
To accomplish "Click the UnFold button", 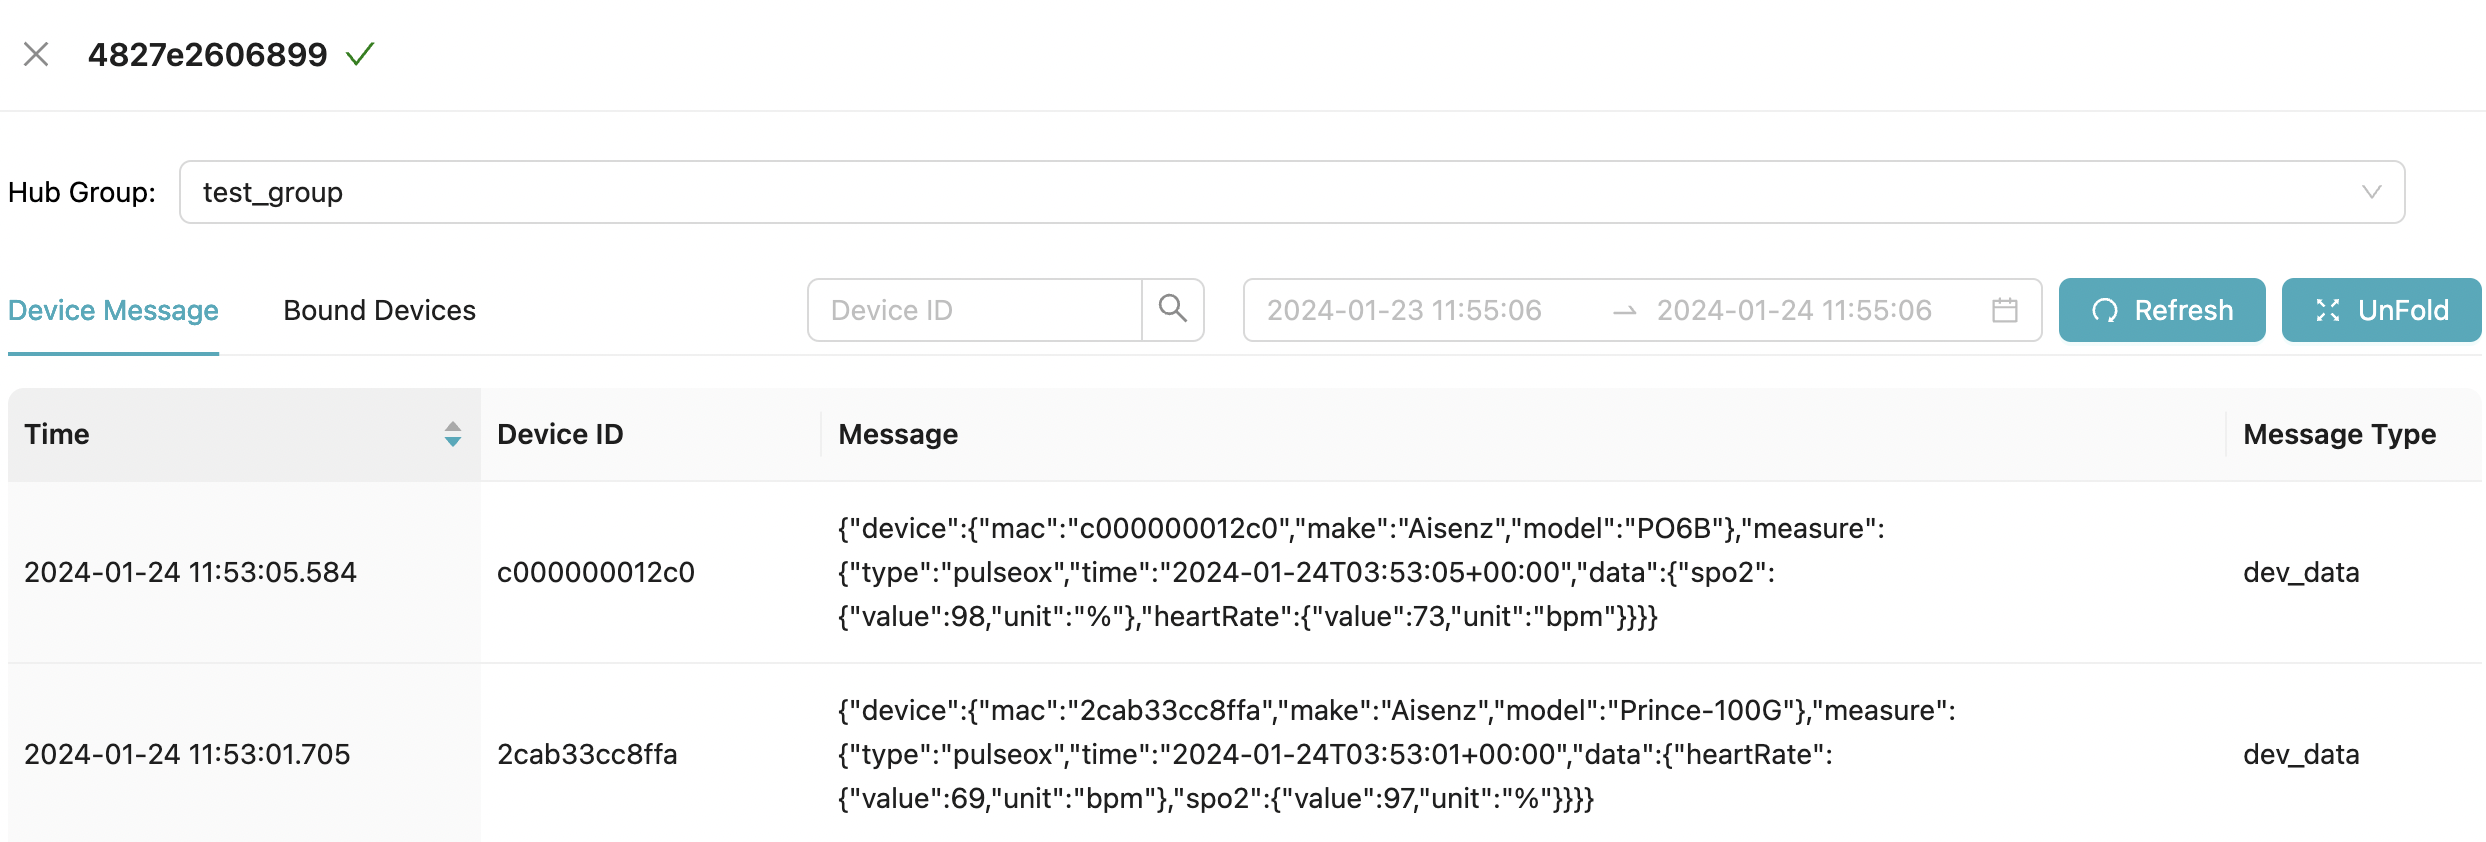I will click(x=2381, y=310).
